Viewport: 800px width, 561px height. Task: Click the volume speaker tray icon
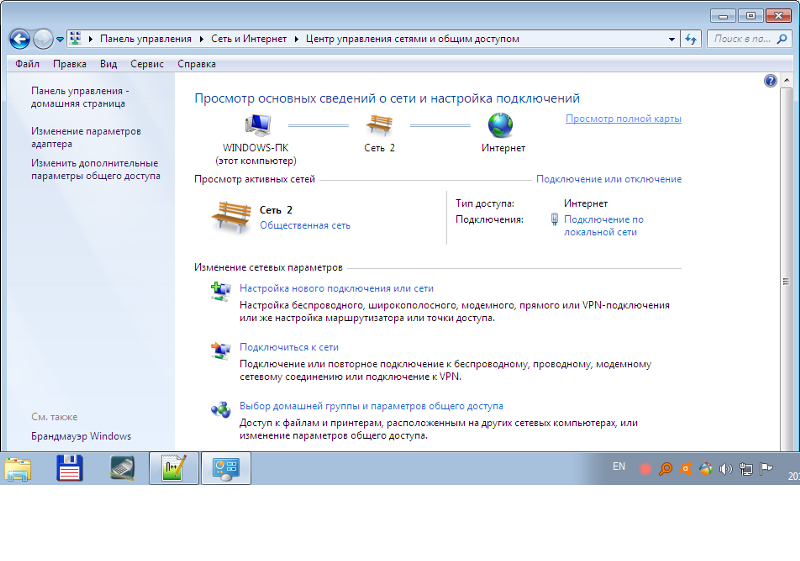click(x=726, y=469)
